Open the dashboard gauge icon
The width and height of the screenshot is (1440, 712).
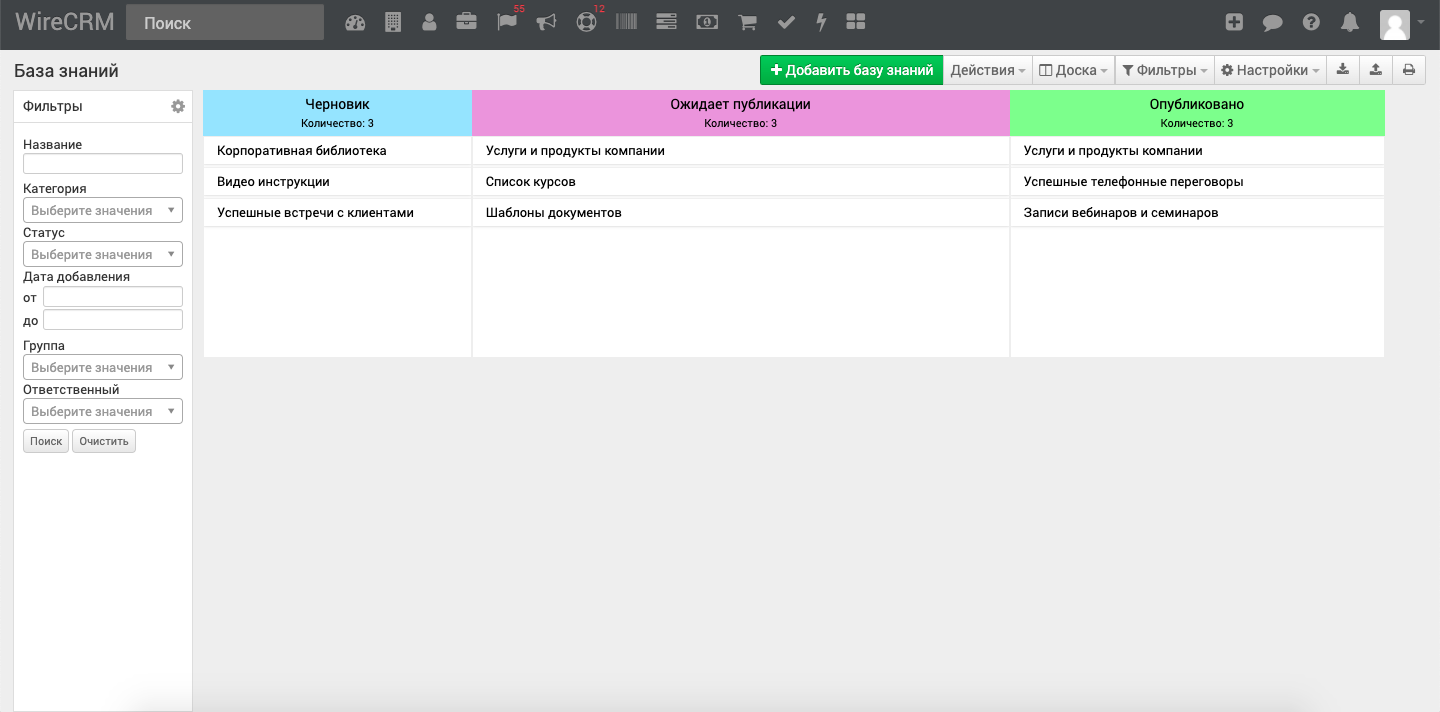355,22
